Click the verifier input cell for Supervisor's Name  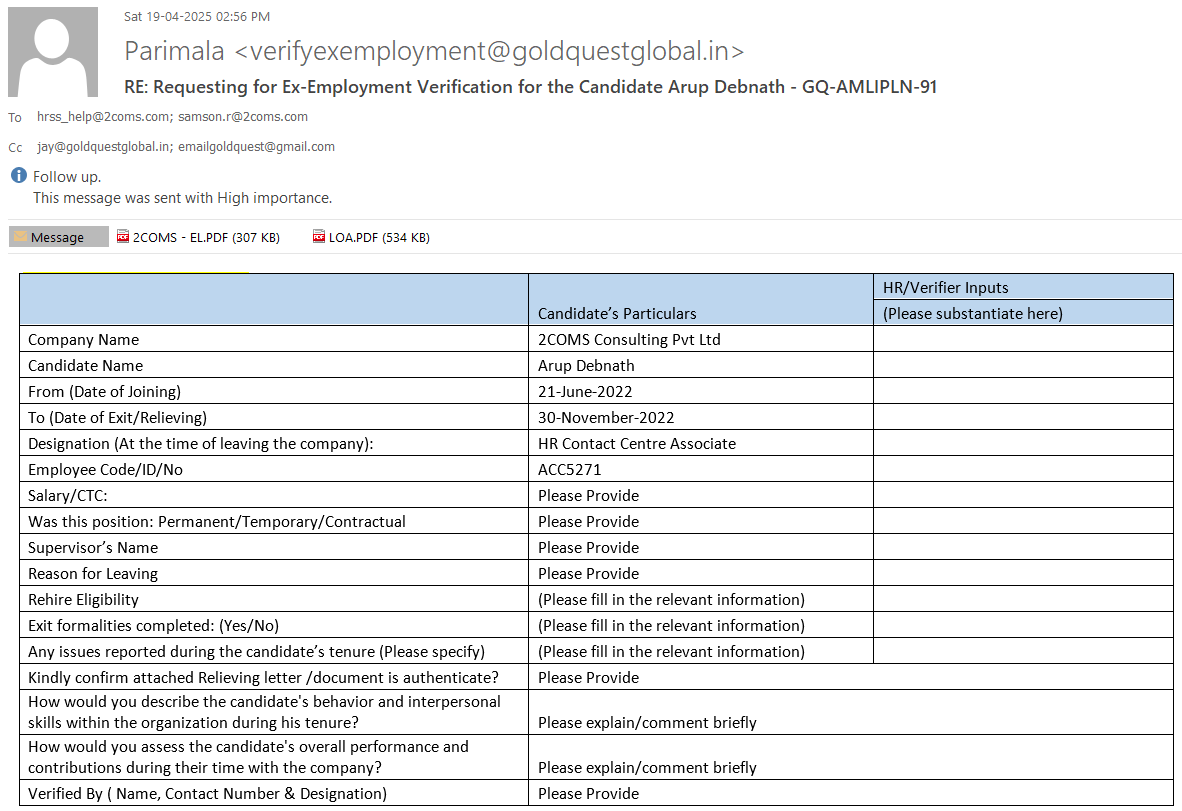[x=1022, y=547]
